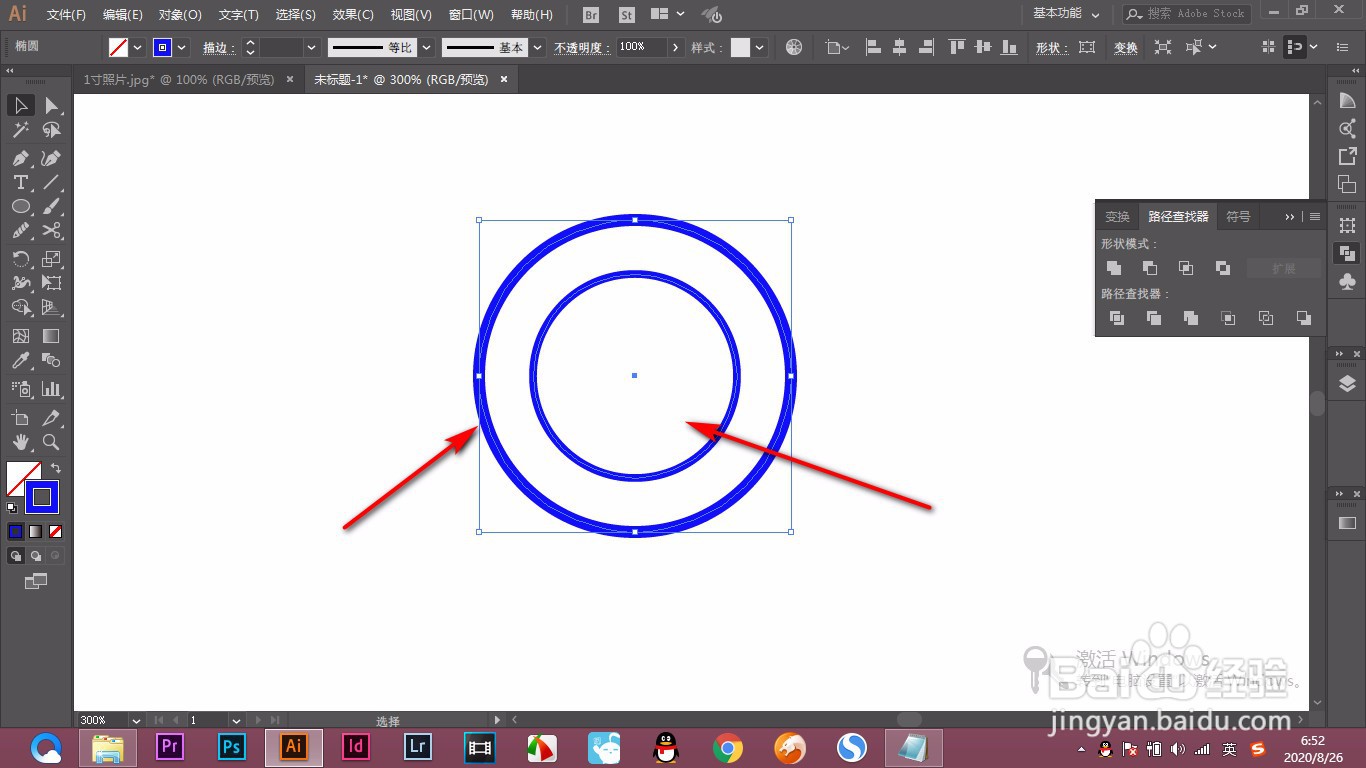The image size is (1366, 768).
Task: Select the Lasso tool
Action: click(52, 130)
